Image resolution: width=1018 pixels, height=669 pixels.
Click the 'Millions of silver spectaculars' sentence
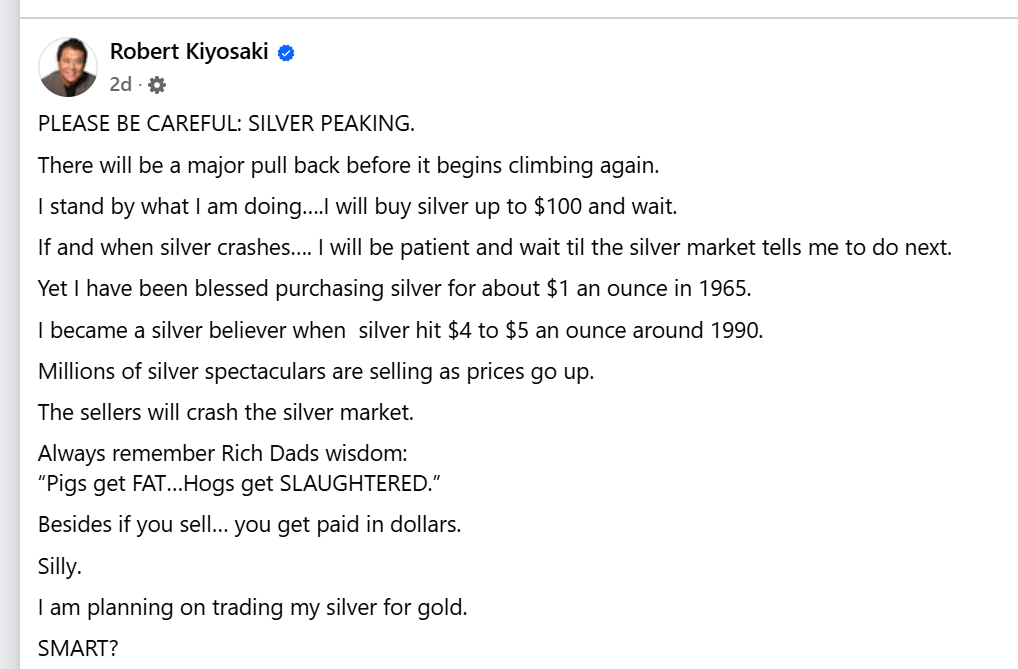(x=316, y=371)
